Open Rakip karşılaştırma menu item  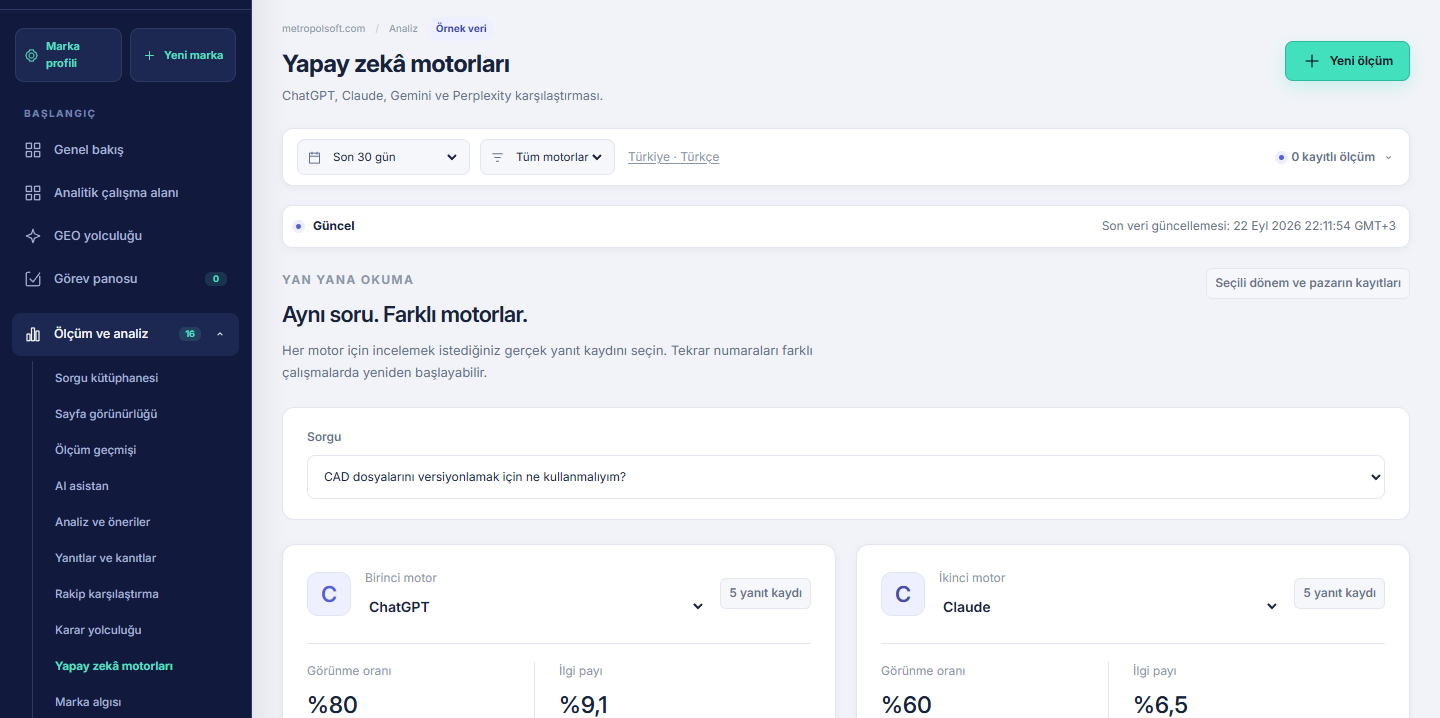coord(107,594)
